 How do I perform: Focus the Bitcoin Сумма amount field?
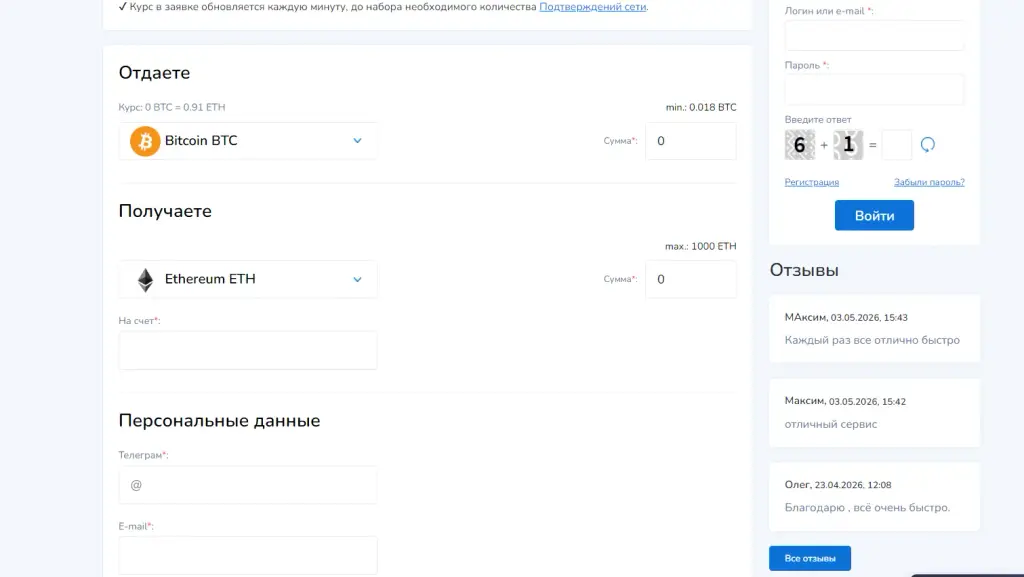(x=691, y=141)
